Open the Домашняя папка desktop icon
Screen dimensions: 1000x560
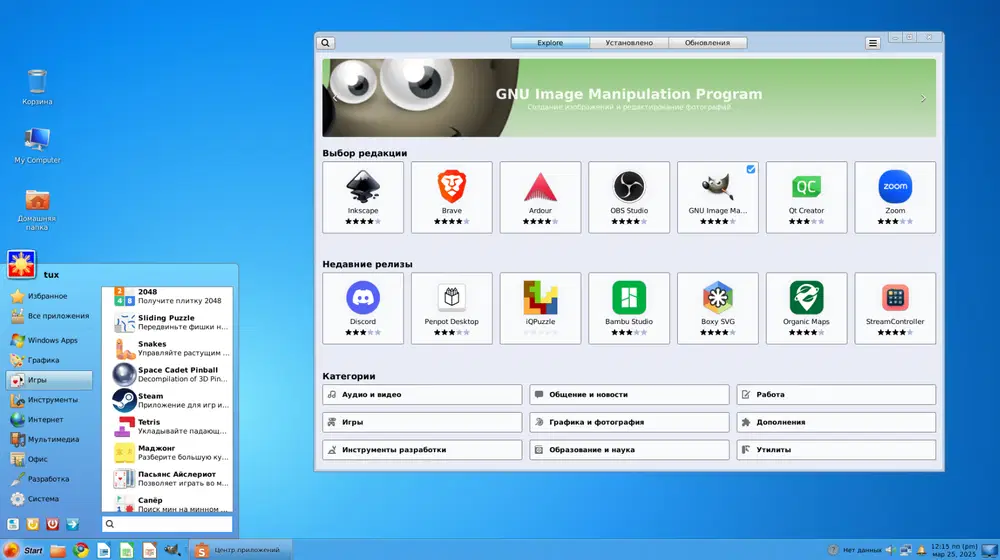pyautogui.click(x=37, y=209)
